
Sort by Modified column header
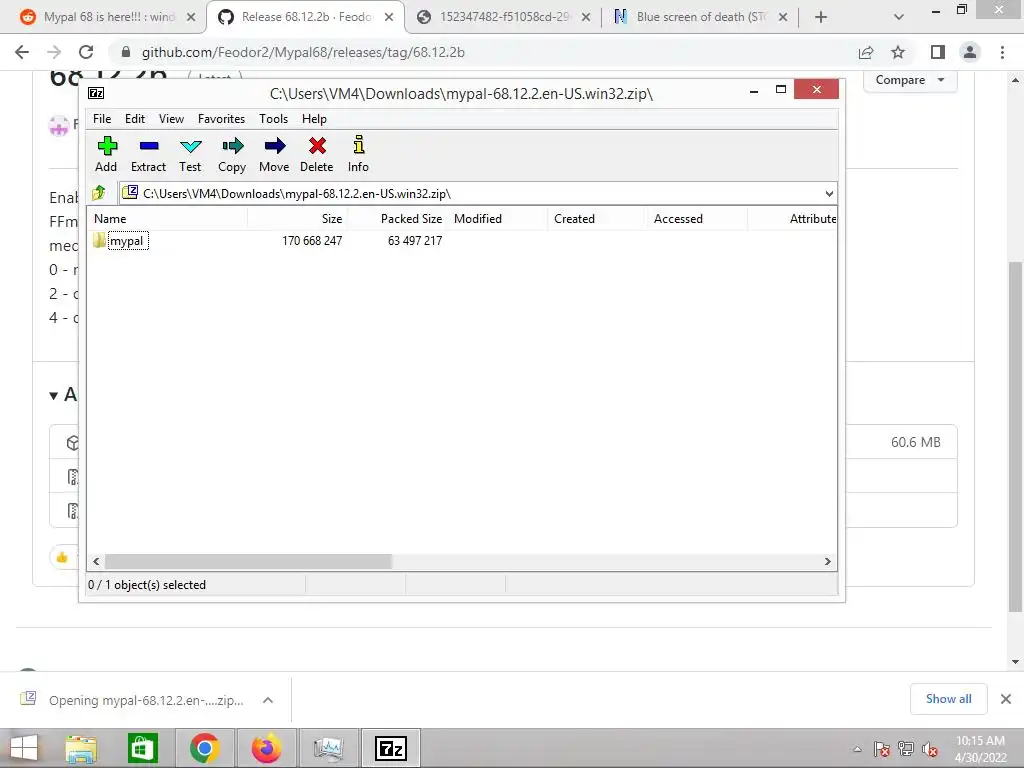pyautogui.click(x=498, y=219)
